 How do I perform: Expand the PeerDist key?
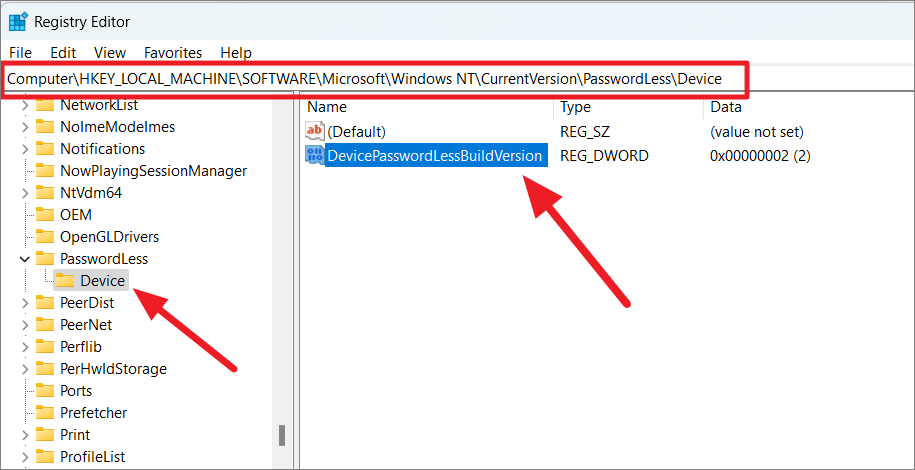tap(25, 303)
